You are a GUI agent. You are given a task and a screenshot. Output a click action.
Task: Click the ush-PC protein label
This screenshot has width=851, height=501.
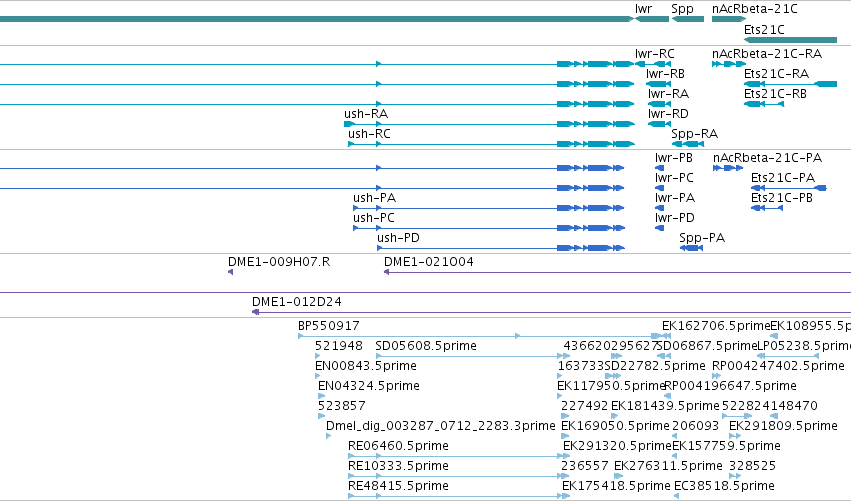click(x=374, y=218)
